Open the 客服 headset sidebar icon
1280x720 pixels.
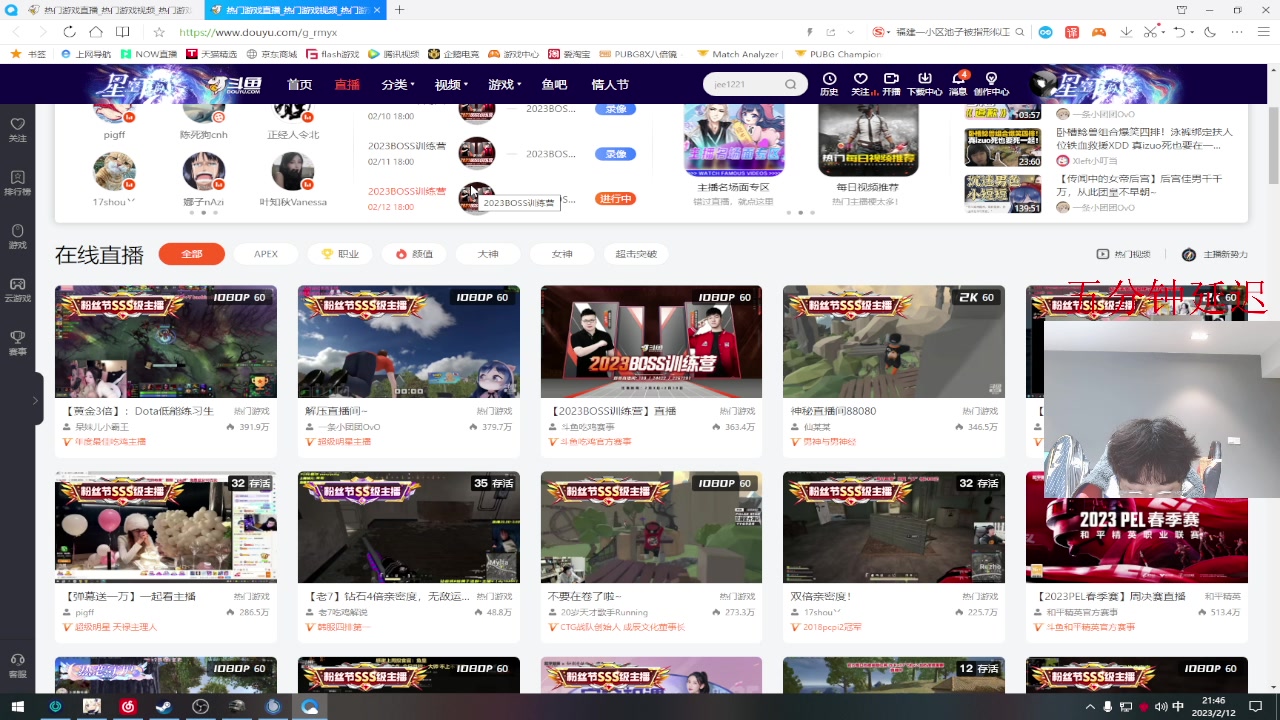point(17,665)
